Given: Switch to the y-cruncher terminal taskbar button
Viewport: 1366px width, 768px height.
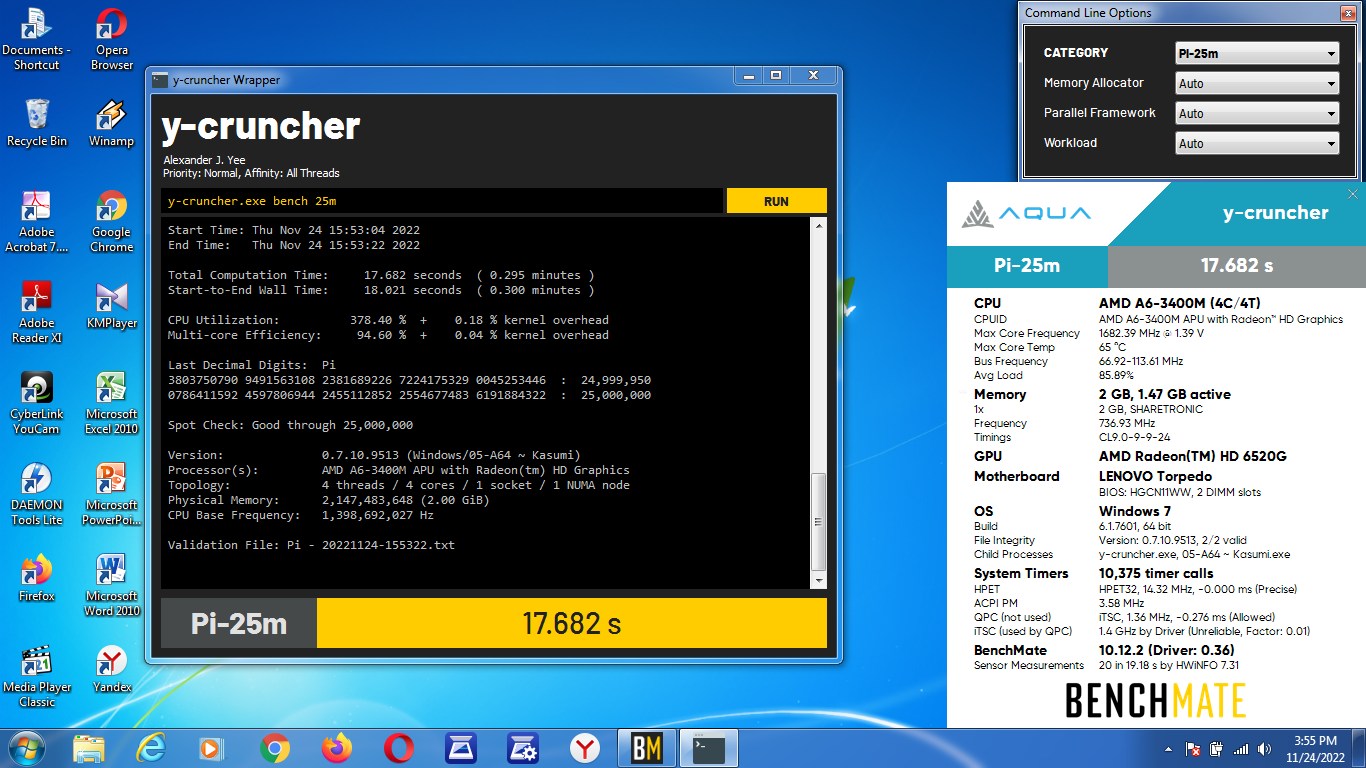Looking at the screenshot, I should [709, 748].
